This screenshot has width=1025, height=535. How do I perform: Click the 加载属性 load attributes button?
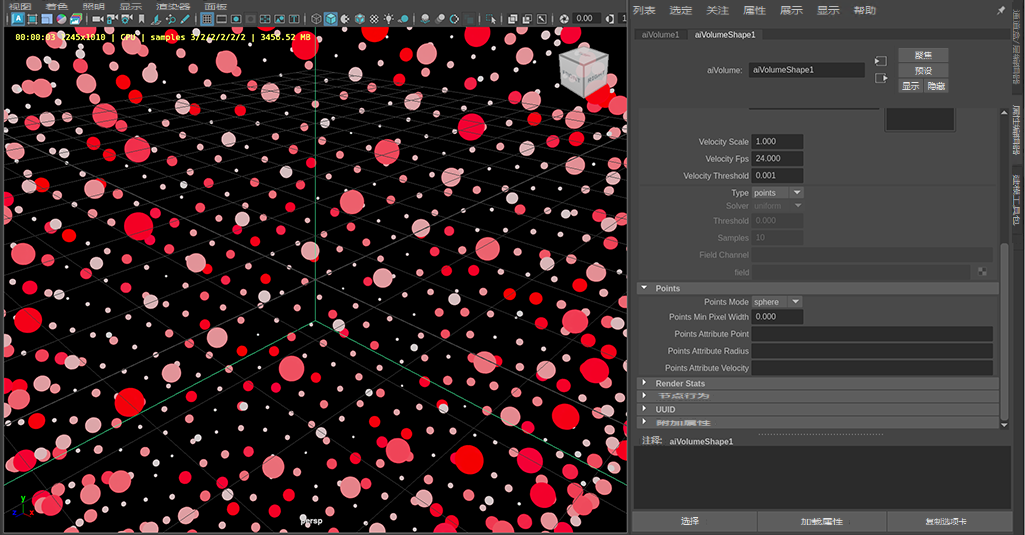point(822,521)
